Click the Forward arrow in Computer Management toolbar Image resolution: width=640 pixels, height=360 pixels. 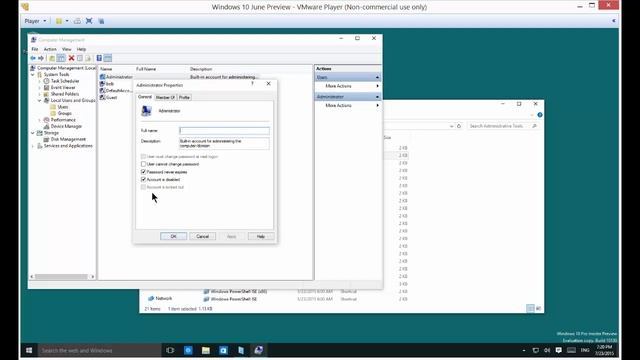(x=41, y=58)
